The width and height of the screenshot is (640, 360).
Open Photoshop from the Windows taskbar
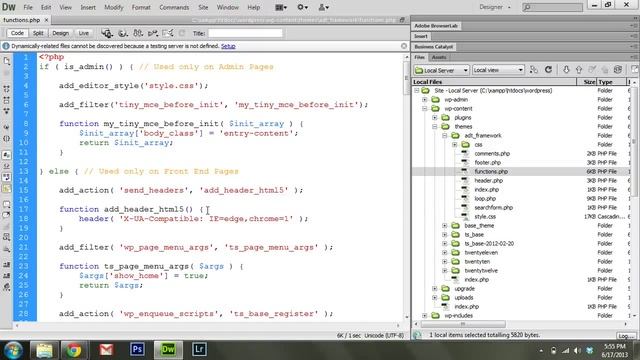pyautogui.click(x=137, y=350)
